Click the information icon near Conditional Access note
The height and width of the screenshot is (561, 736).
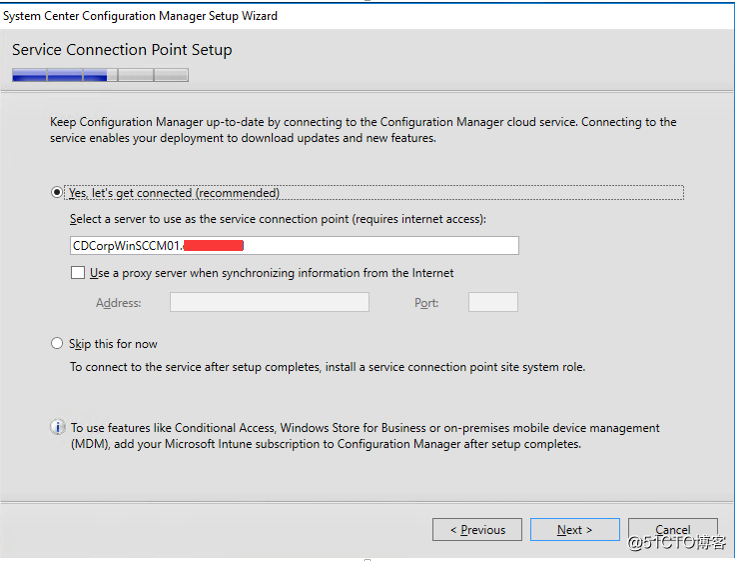58,428
